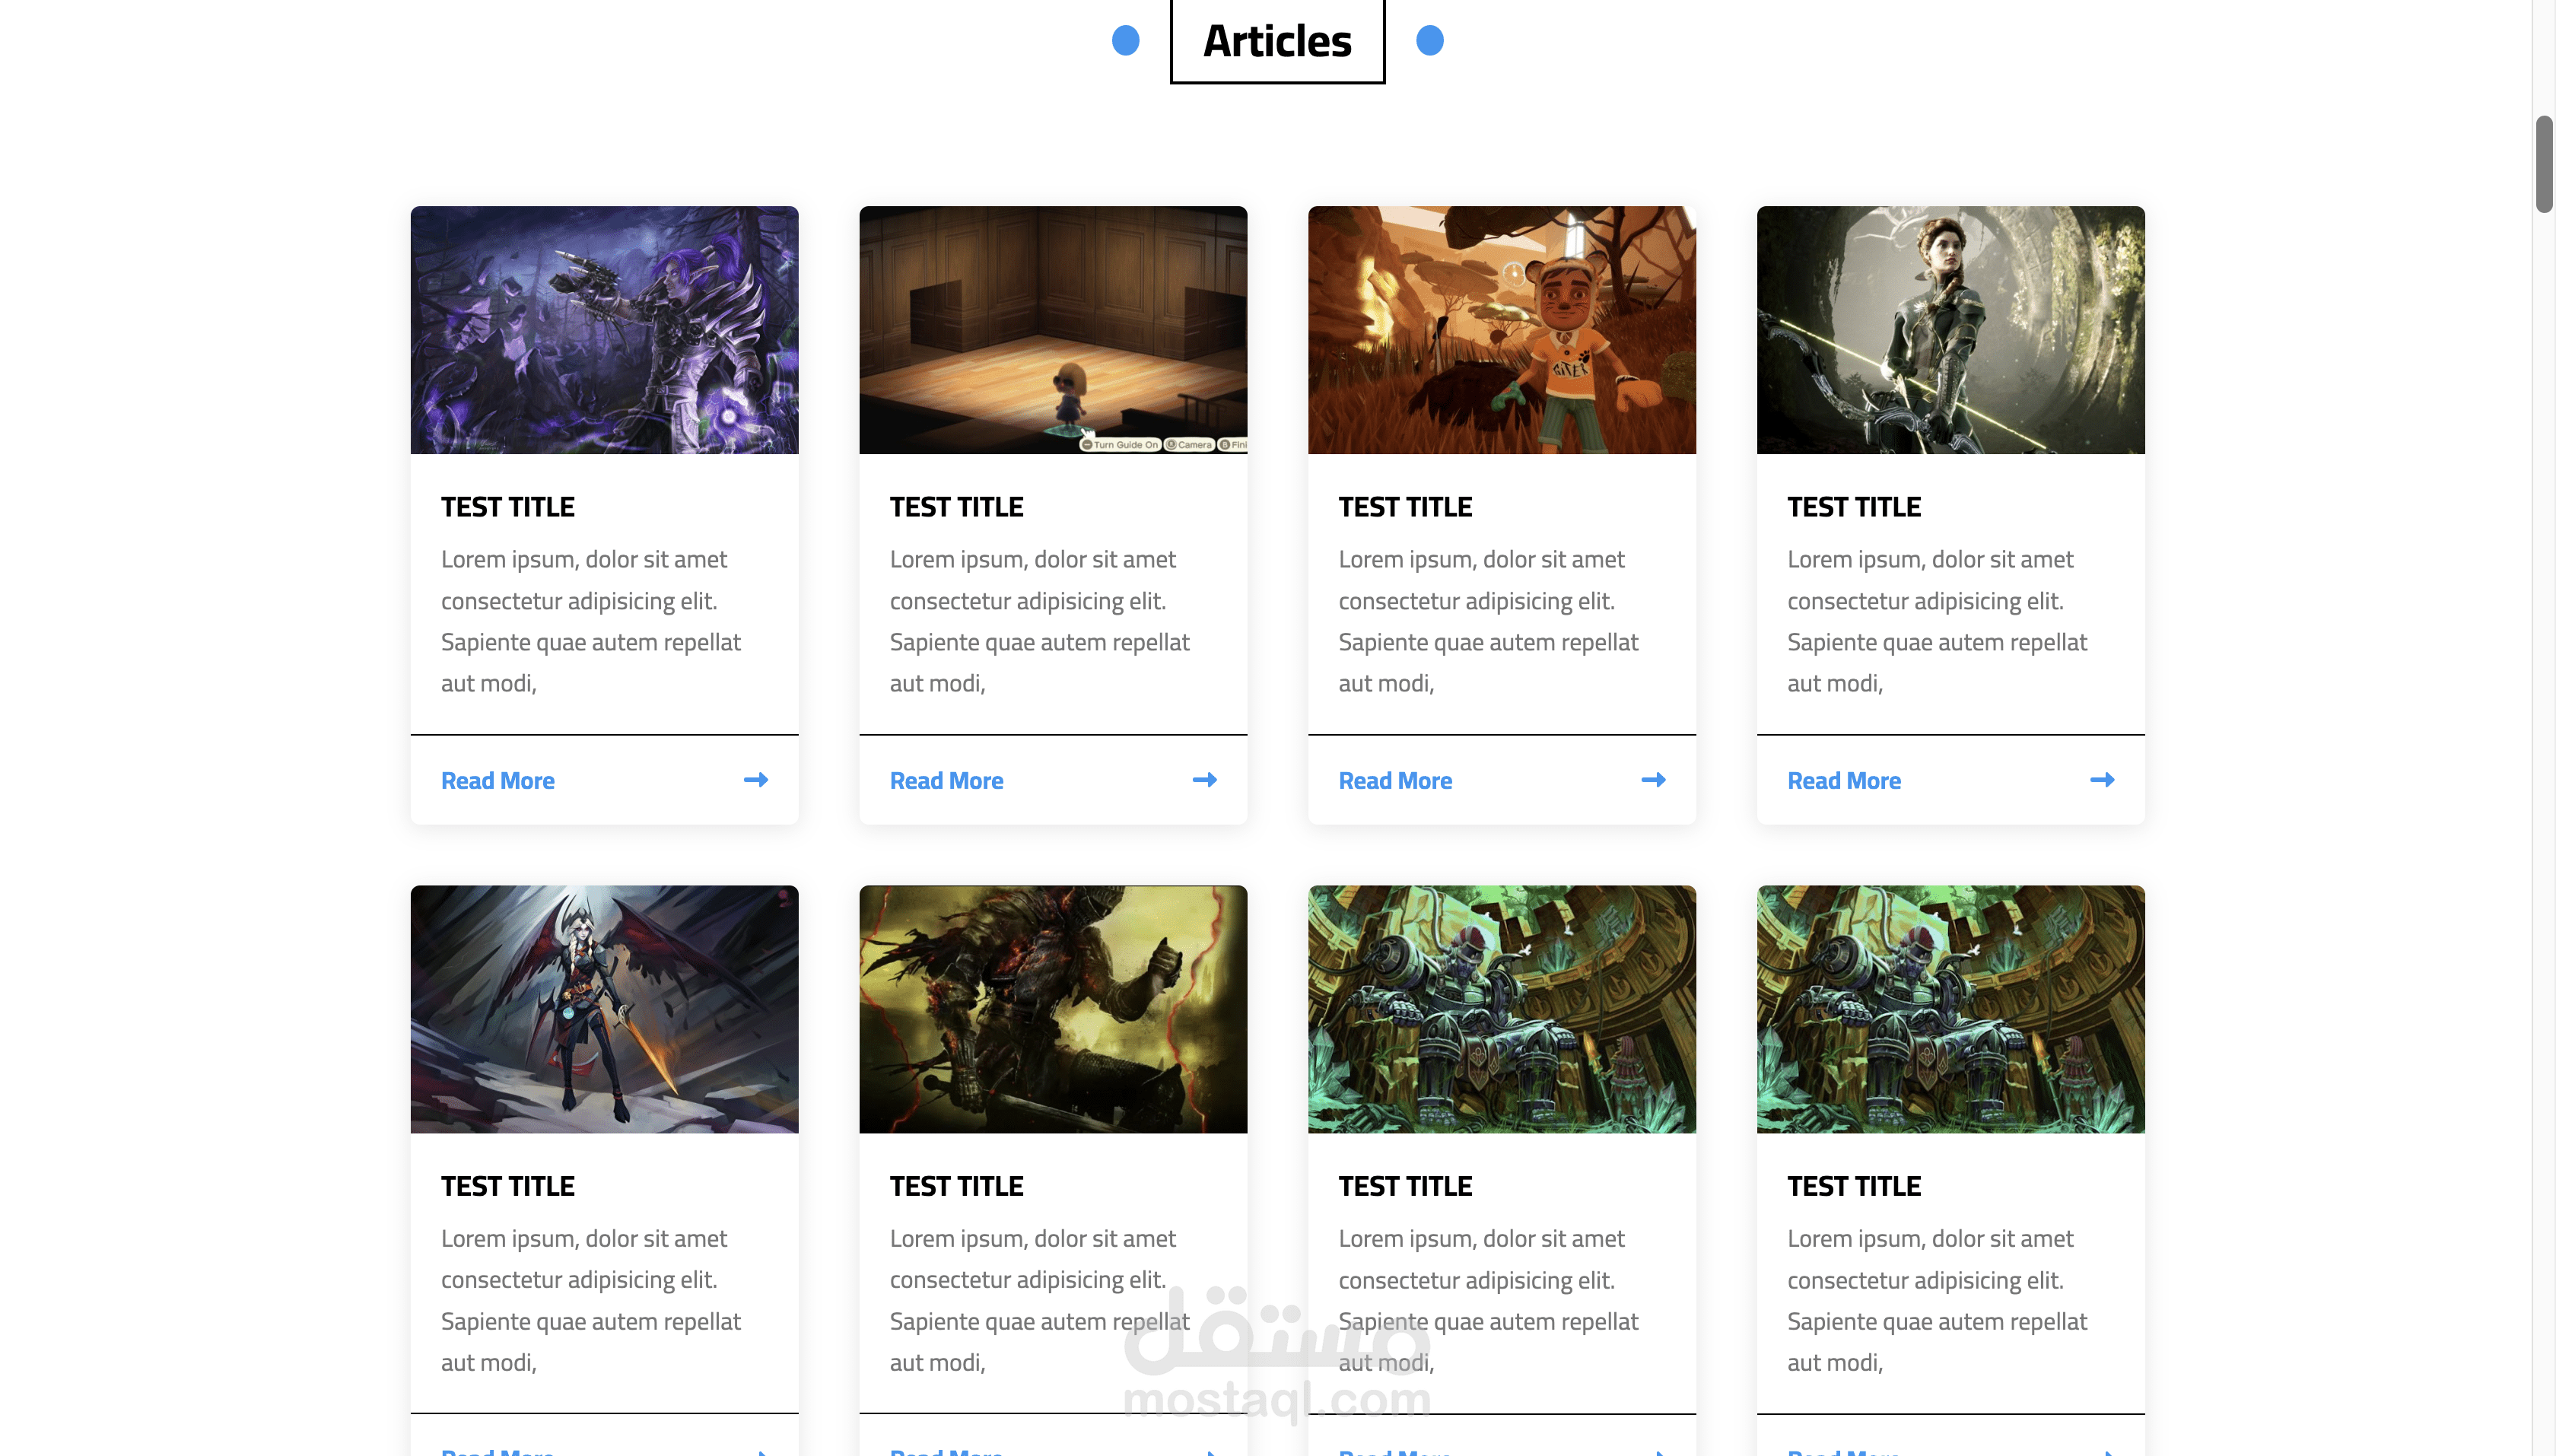Click blue dot right of Articles heading

tap(1430, 41)
